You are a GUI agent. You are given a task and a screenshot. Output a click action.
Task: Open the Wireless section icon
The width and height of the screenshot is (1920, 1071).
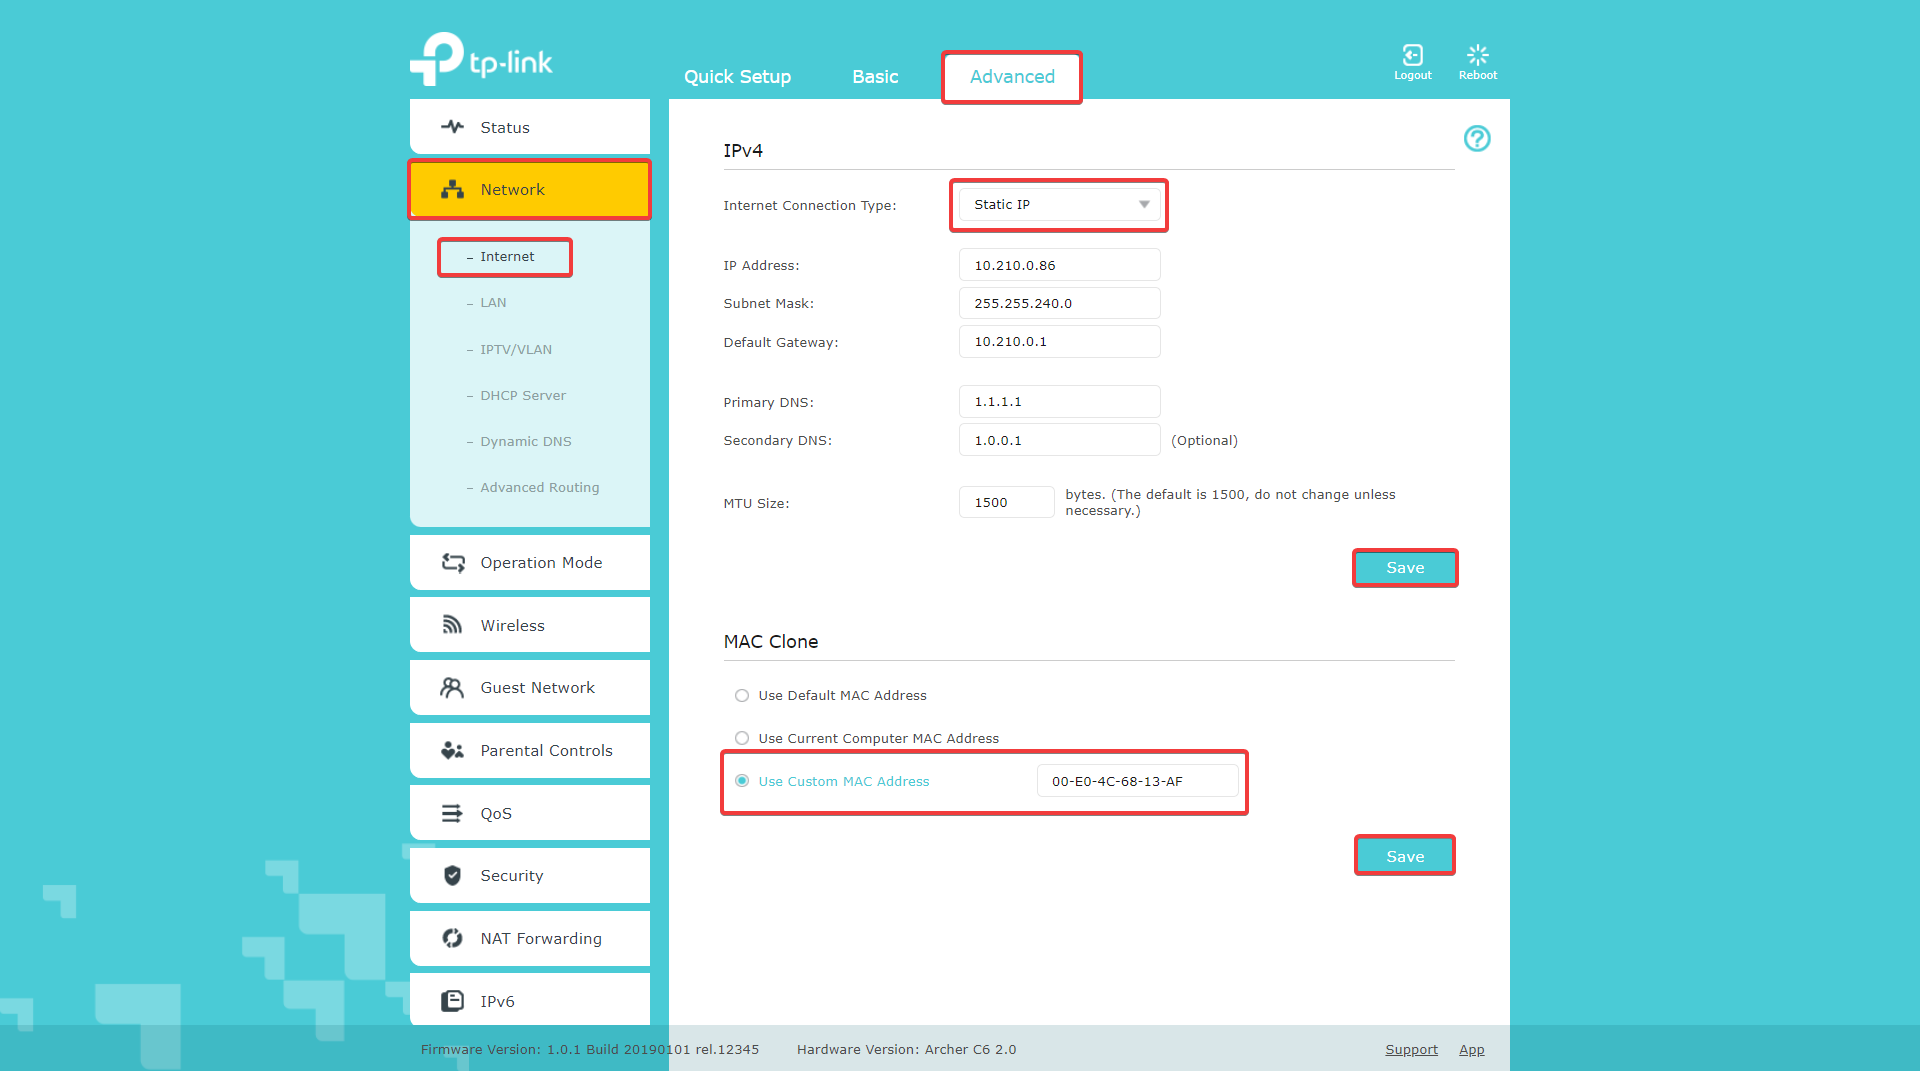452,625
